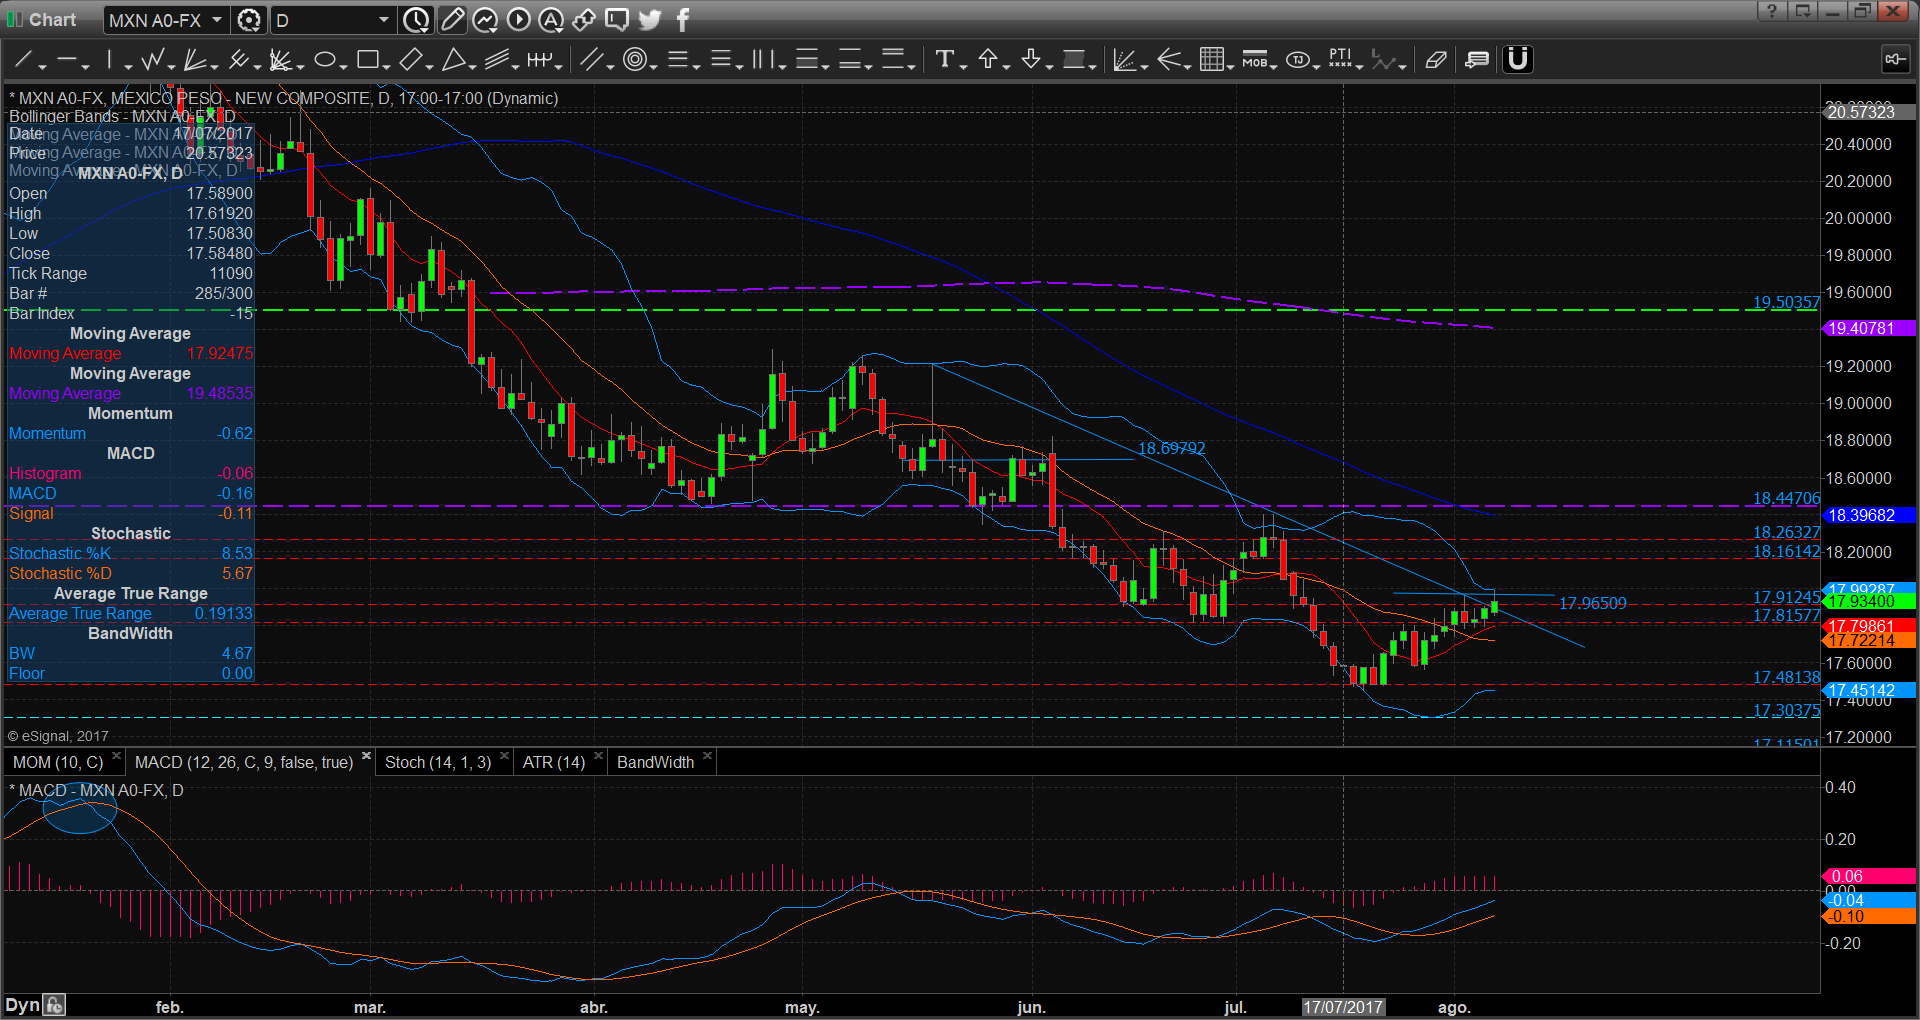Select the PTI tool
This screenshot has height=1020, width=1920.
click(x=1341, y=60)
